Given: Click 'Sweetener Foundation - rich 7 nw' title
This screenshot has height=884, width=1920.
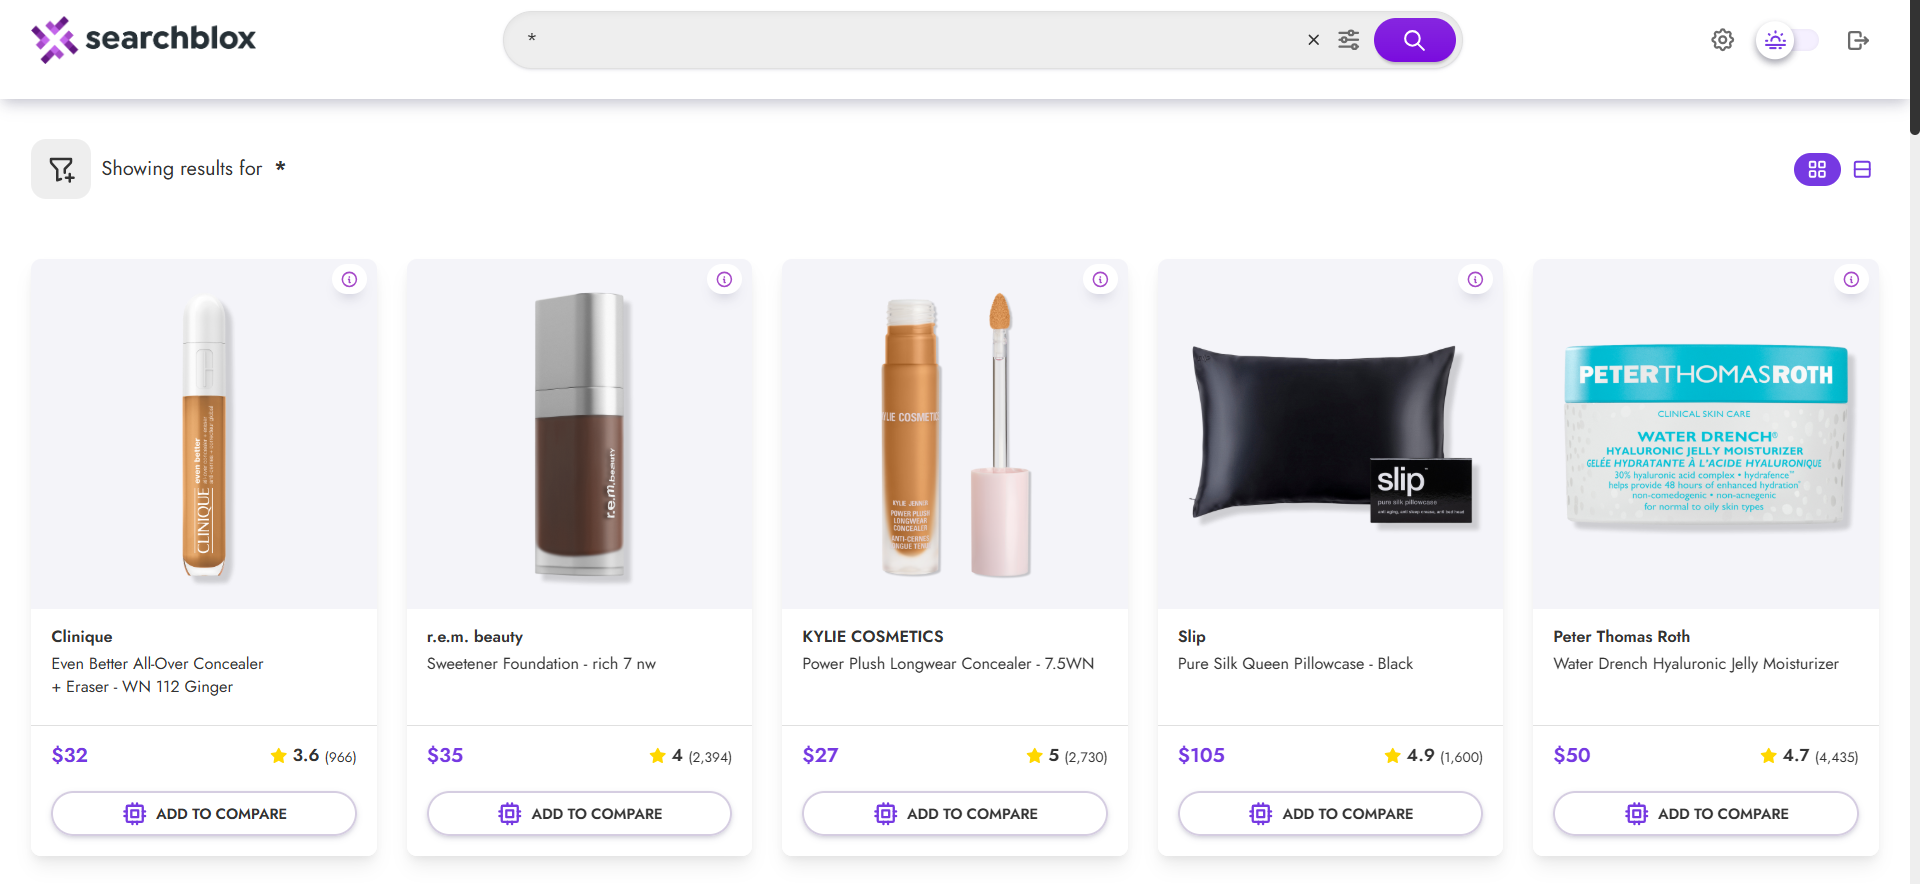Looking at the screenshot, I should (x=541, y=663).
